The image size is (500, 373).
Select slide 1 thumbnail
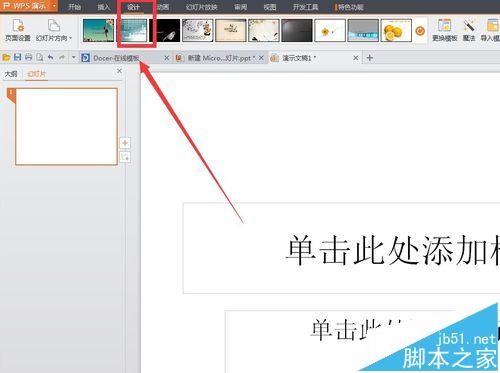66,127
